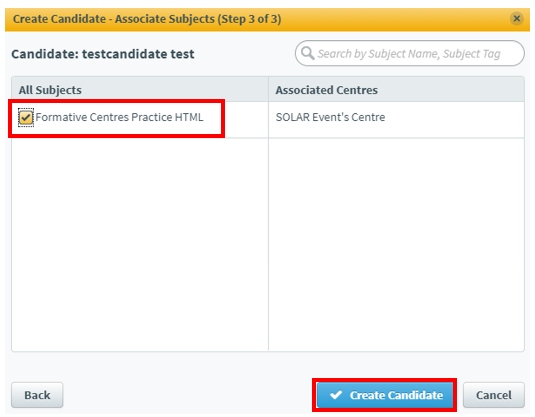535x417 pixels.
Task: Untick the Formative Centres Practice HTML checkbox
Action: point(26,117)
